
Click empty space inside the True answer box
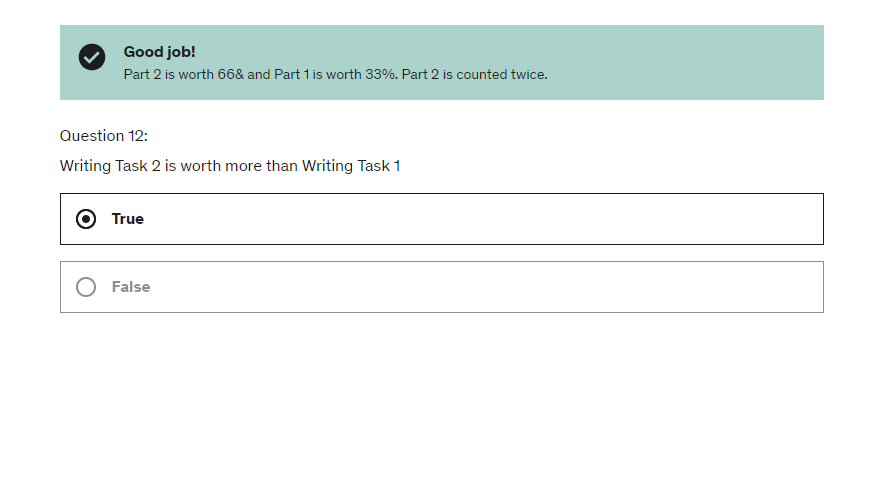500,219
